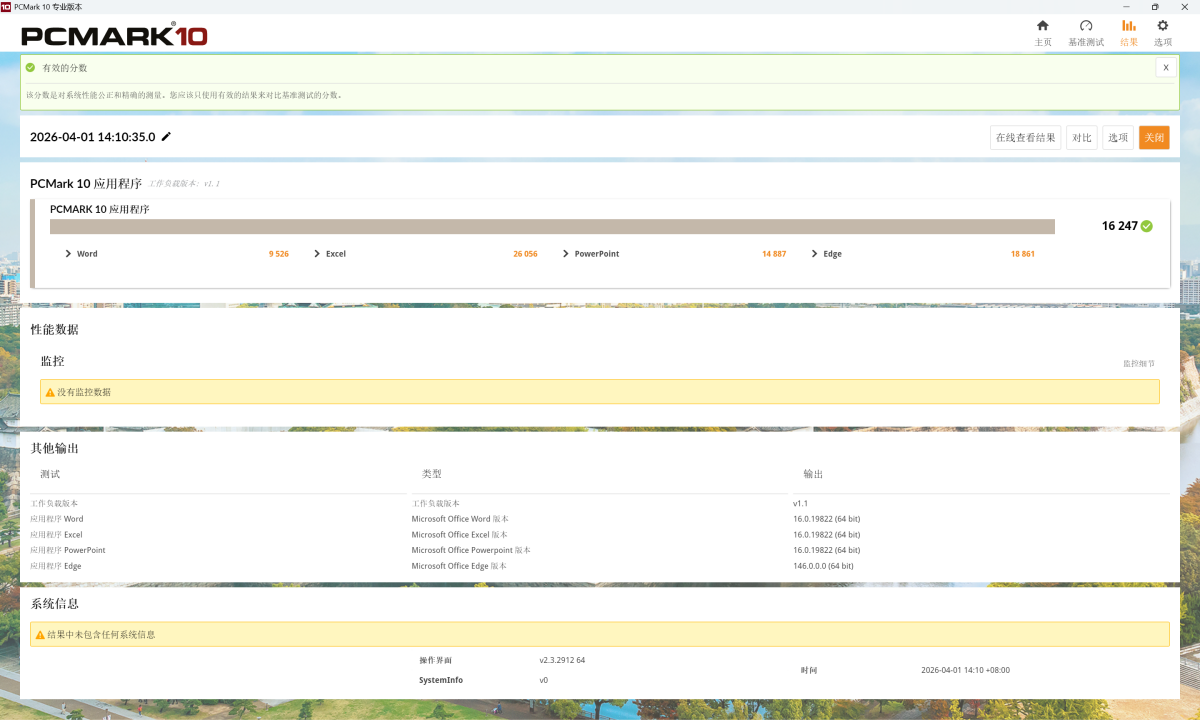Click the pencil edit icon beside result date
The width and height of the screenshot is (1200, 720).
click(x=167, y=137)
